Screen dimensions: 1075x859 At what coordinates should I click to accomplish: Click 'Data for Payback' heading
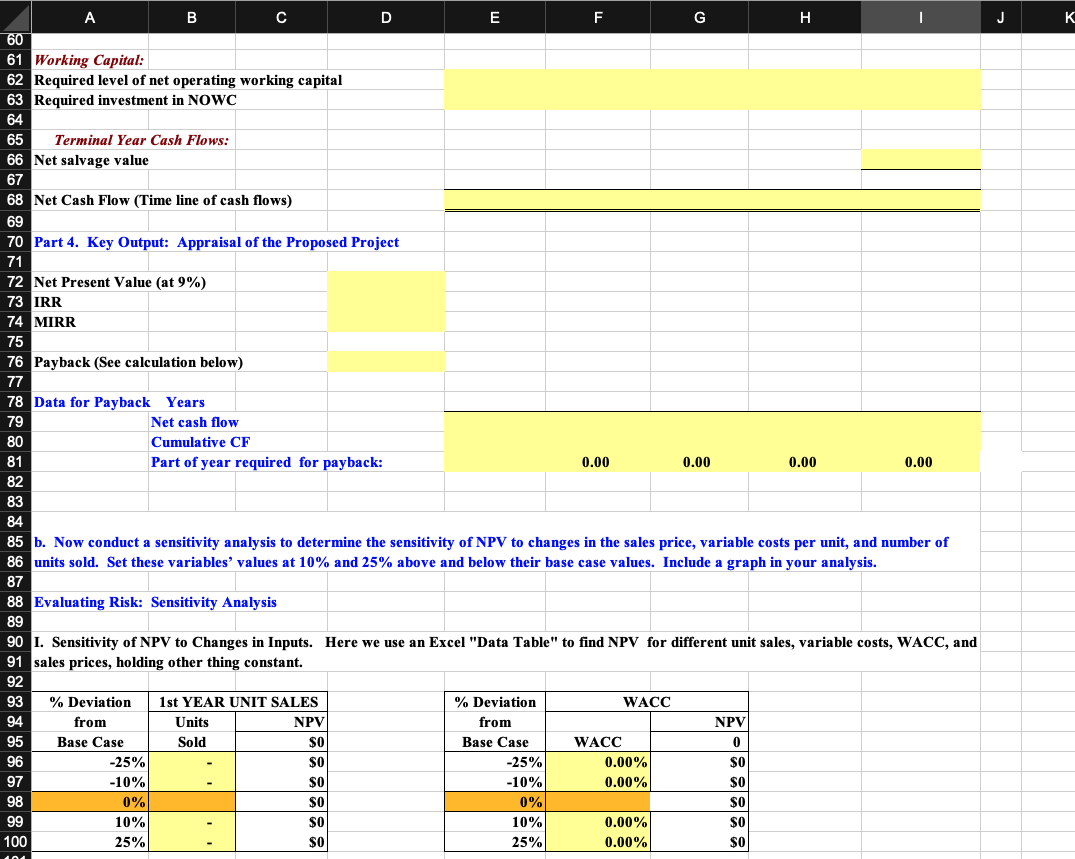(92, 402)
